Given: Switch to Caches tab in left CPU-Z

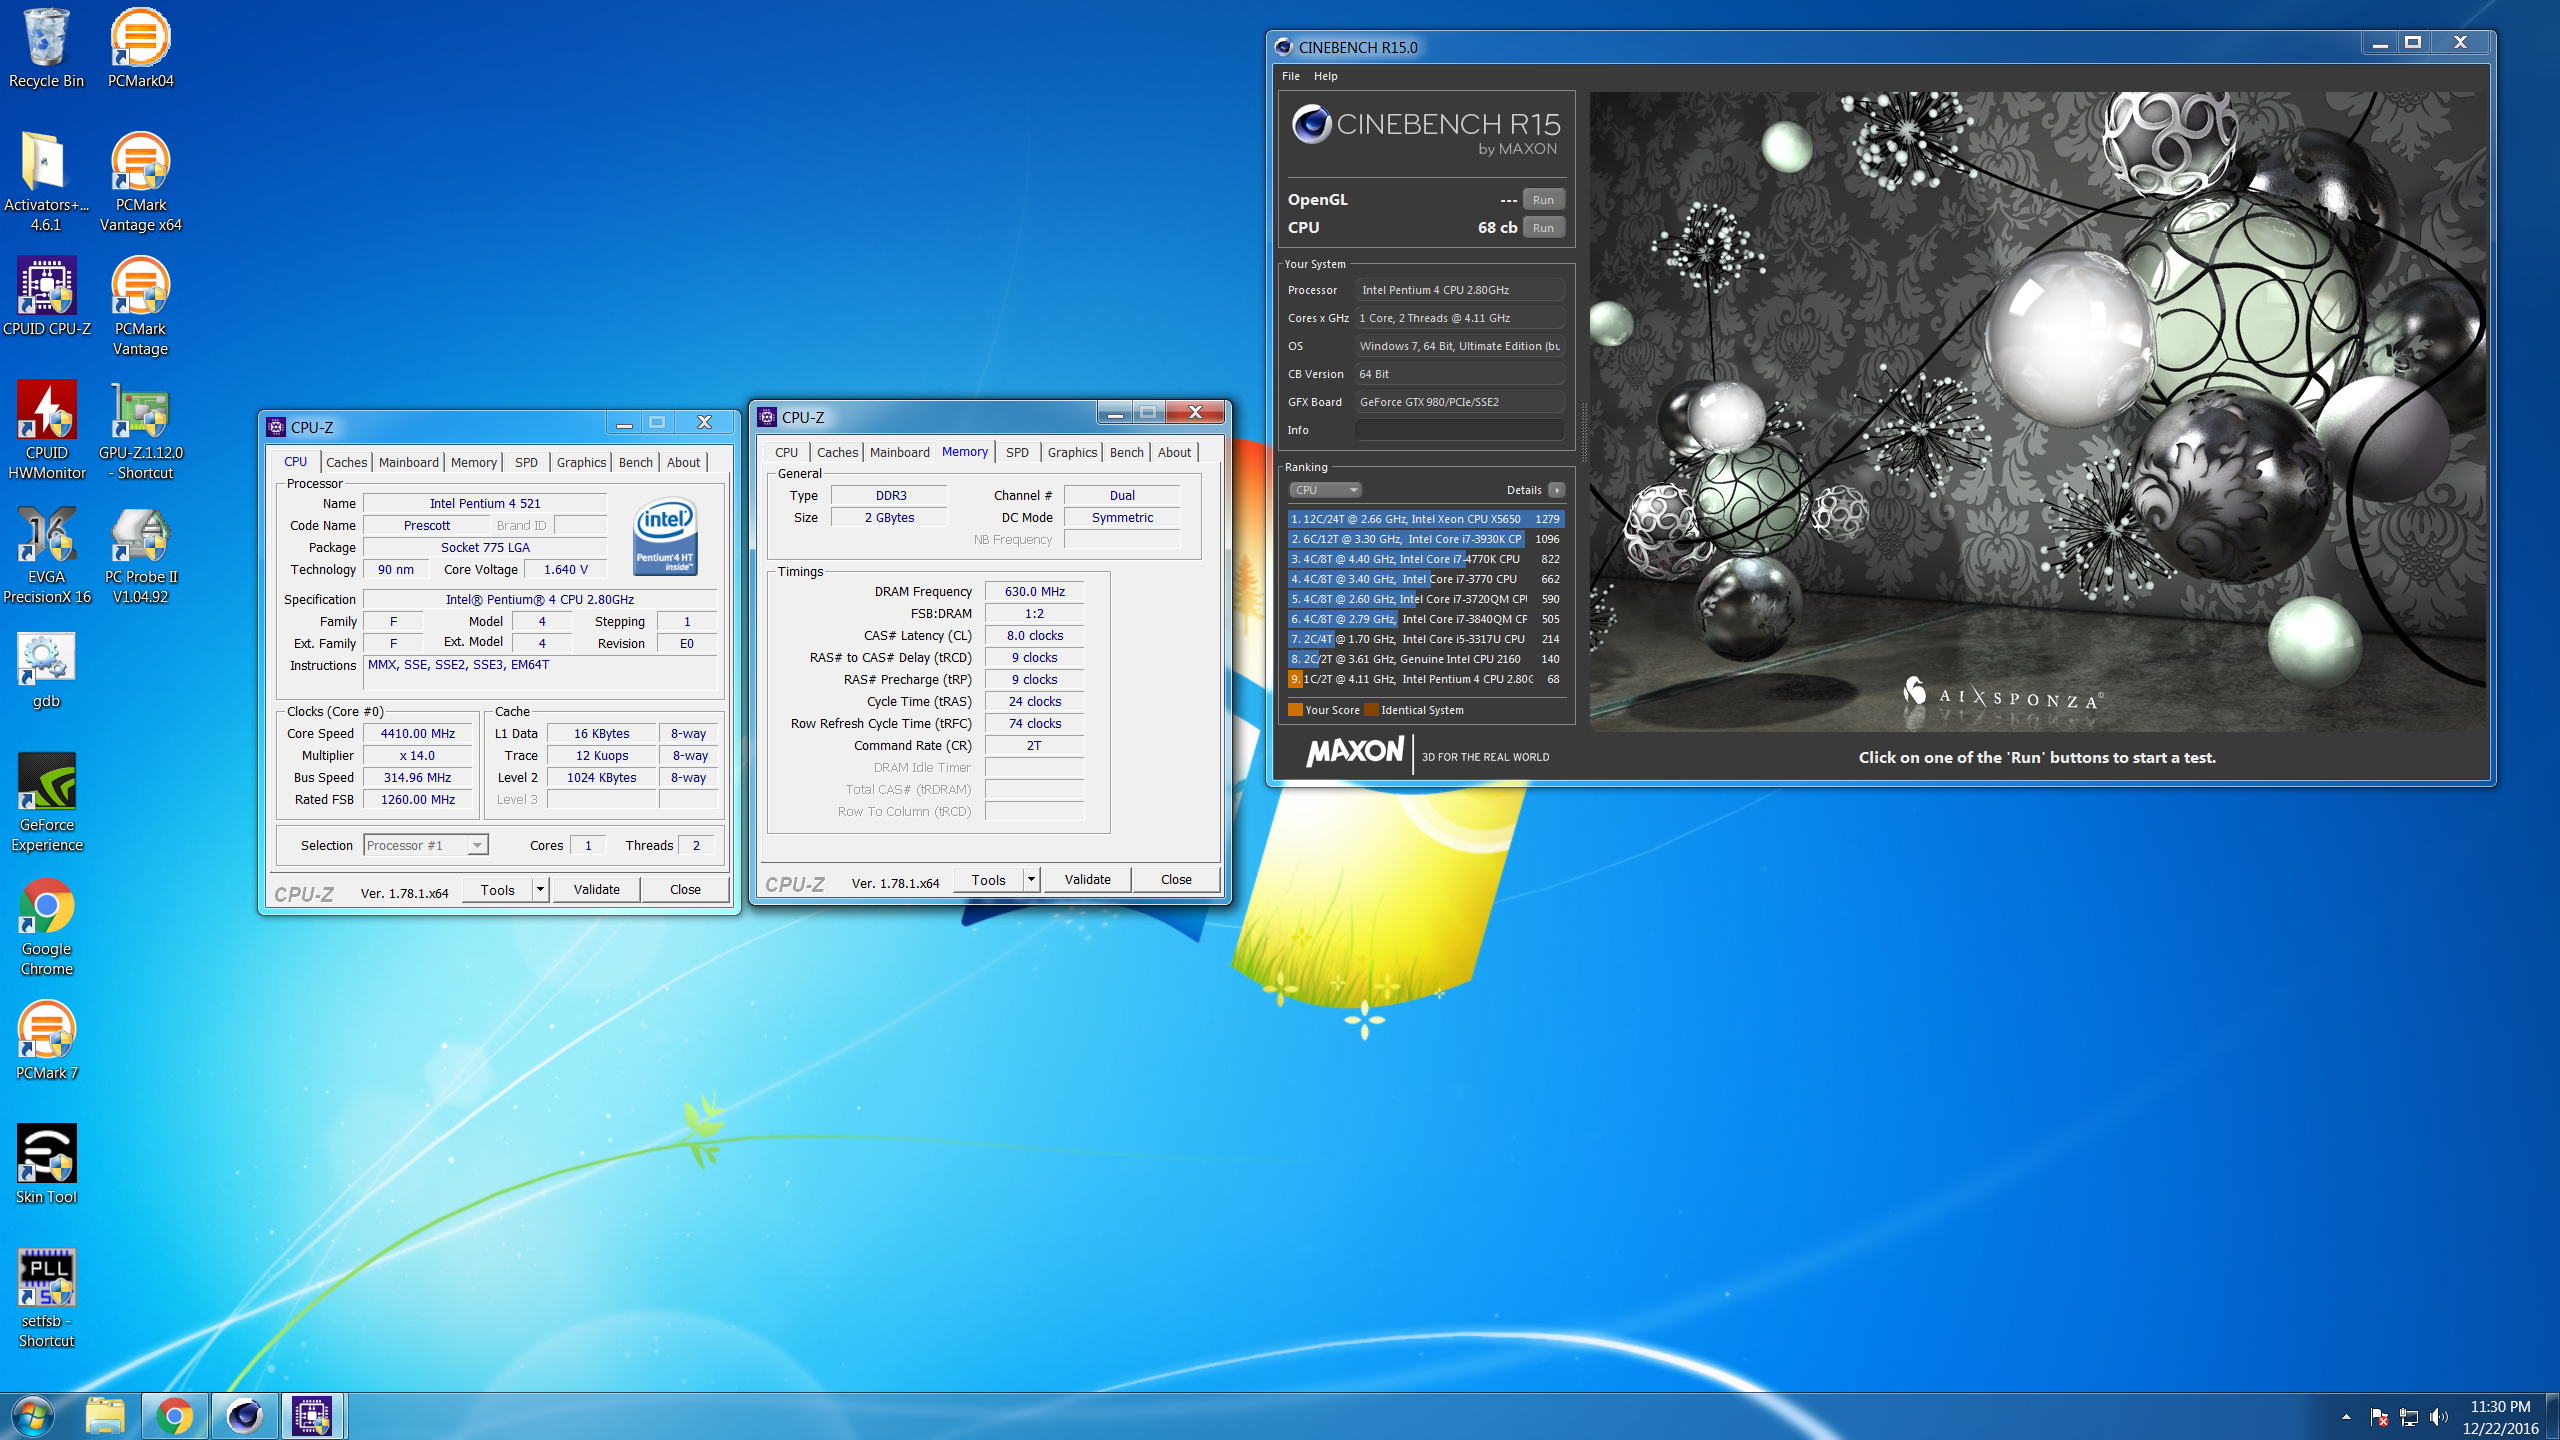Looking at the screenshot, I should point(346,462).
